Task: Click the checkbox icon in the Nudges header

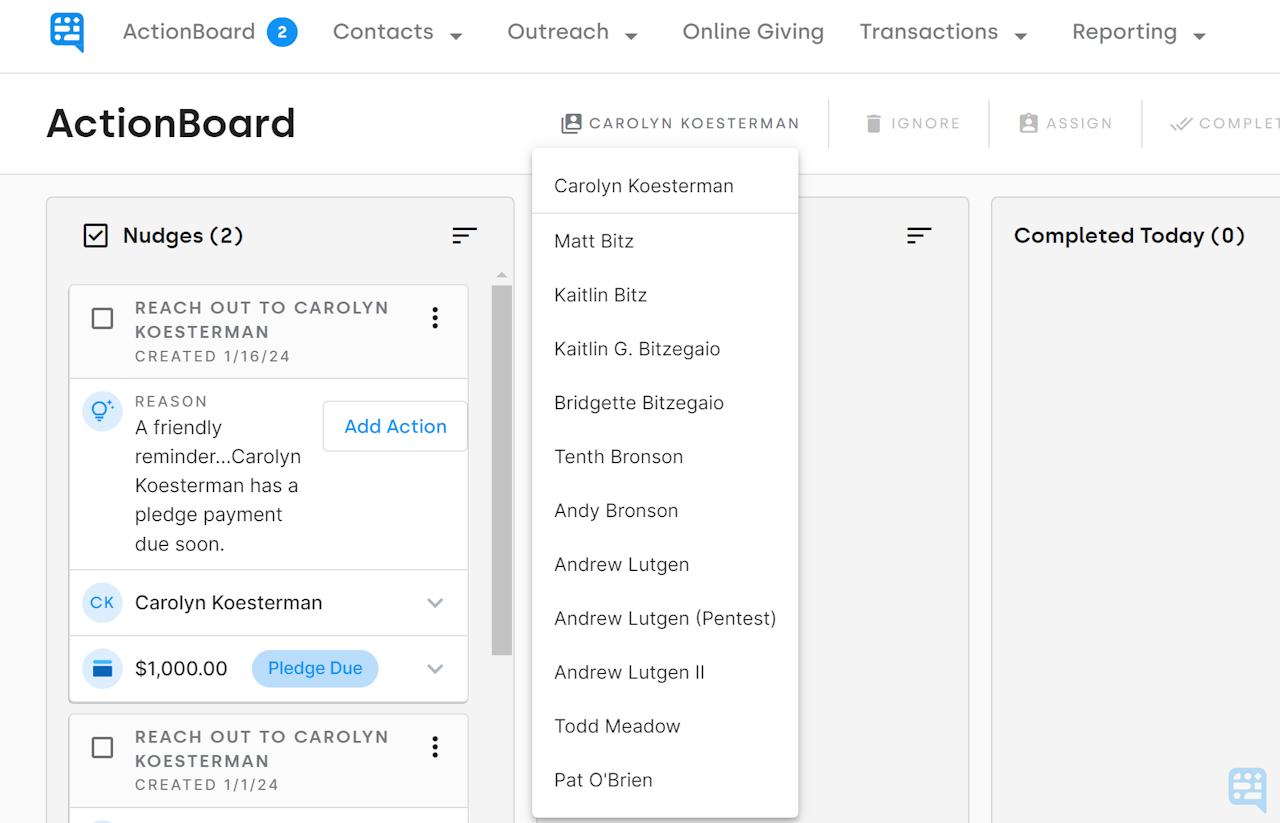Action: pos(96,235)
